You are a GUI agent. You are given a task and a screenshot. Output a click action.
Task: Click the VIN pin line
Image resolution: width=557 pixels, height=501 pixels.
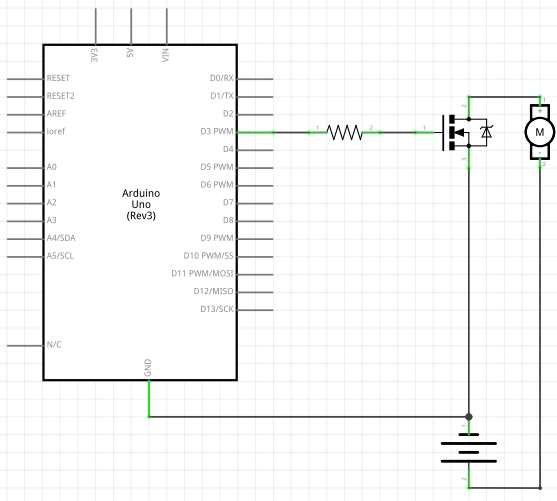click(167, 27)
